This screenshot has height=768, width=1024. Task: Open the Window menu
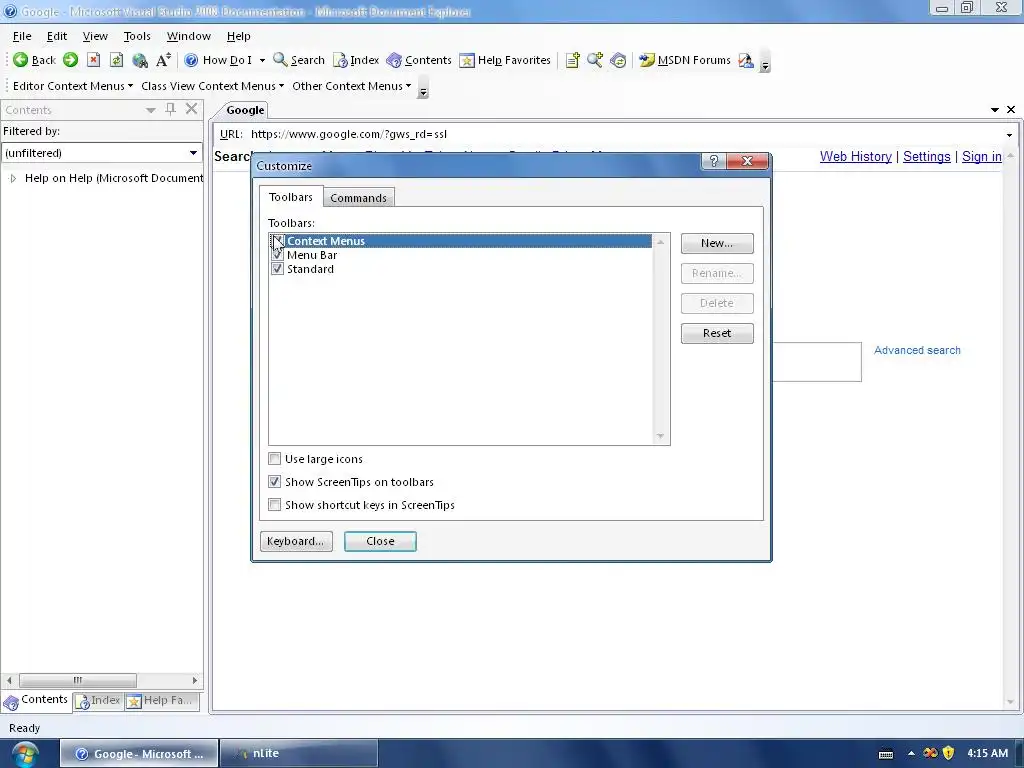189,36
